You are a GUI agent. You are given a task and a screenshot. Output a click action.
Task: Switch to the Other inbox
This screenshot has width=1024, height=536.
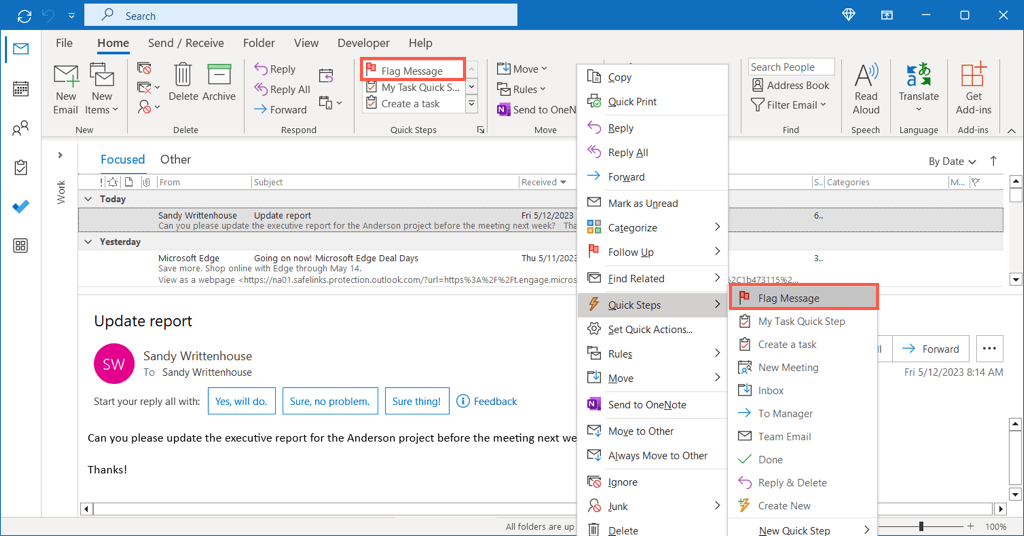click(175, 160)
